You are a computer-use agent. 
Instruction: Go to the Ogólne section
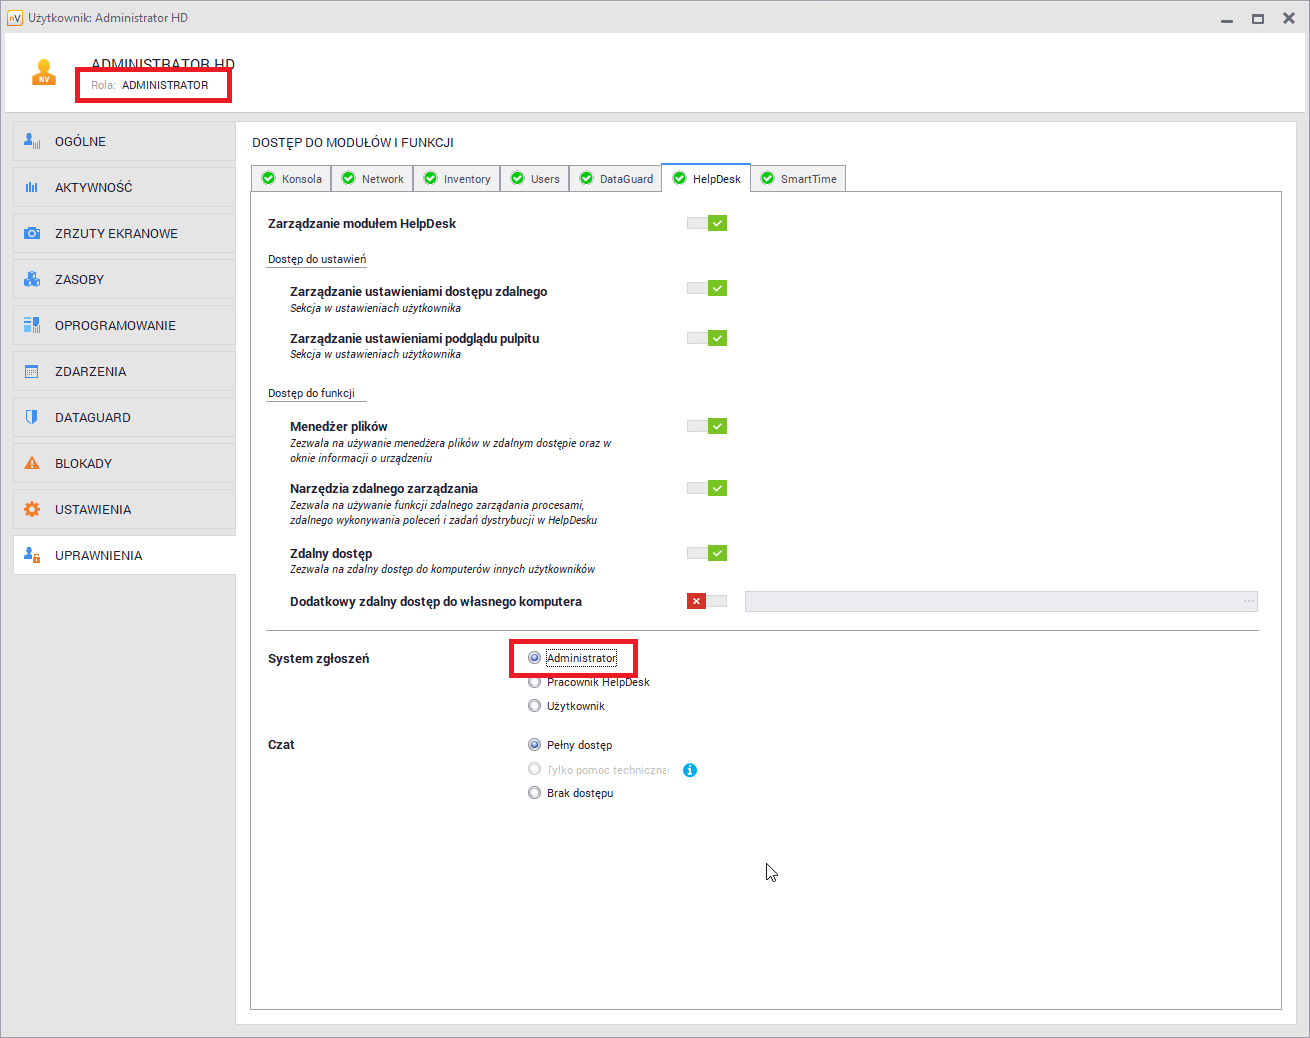click(x=80, y=141)
